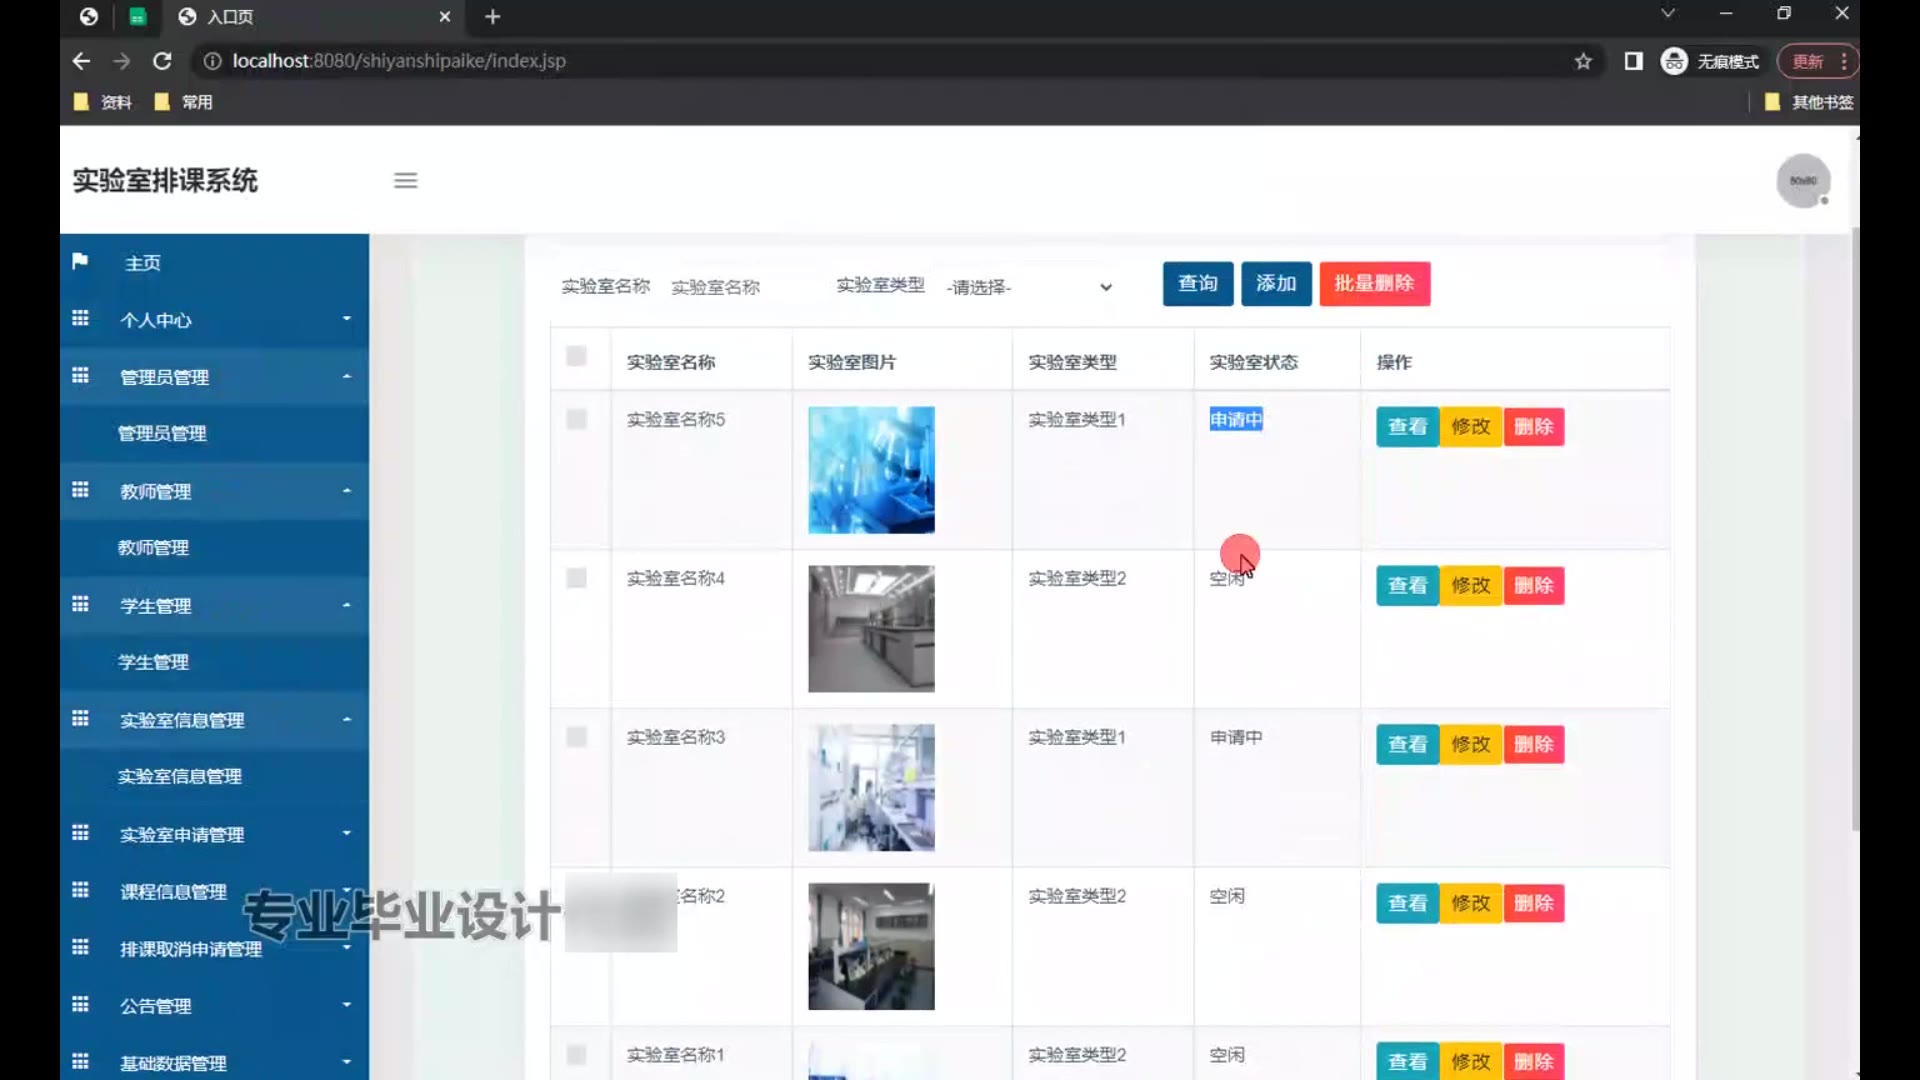This screenshot has width=1920, height=1080.
Task: Click the browser back arrow
Action: (x=81, y=61)
